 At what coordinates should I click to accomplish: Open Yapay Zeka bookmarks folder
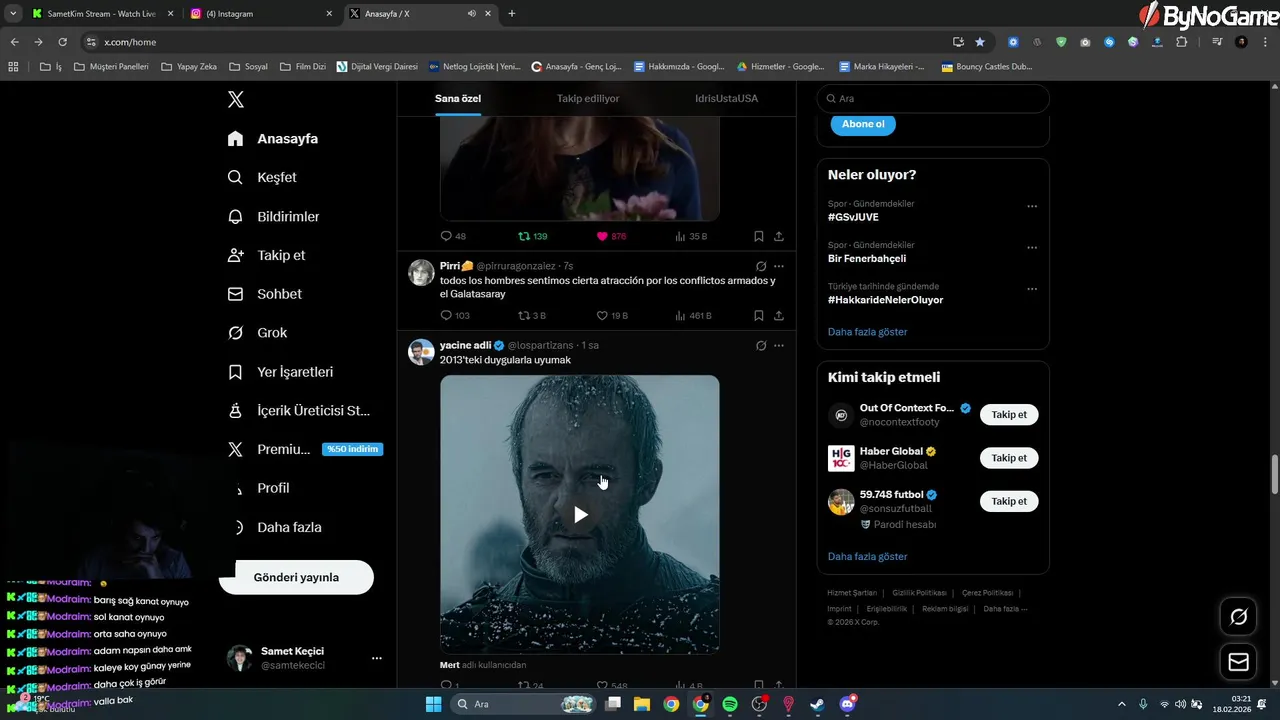click(189, 67)
